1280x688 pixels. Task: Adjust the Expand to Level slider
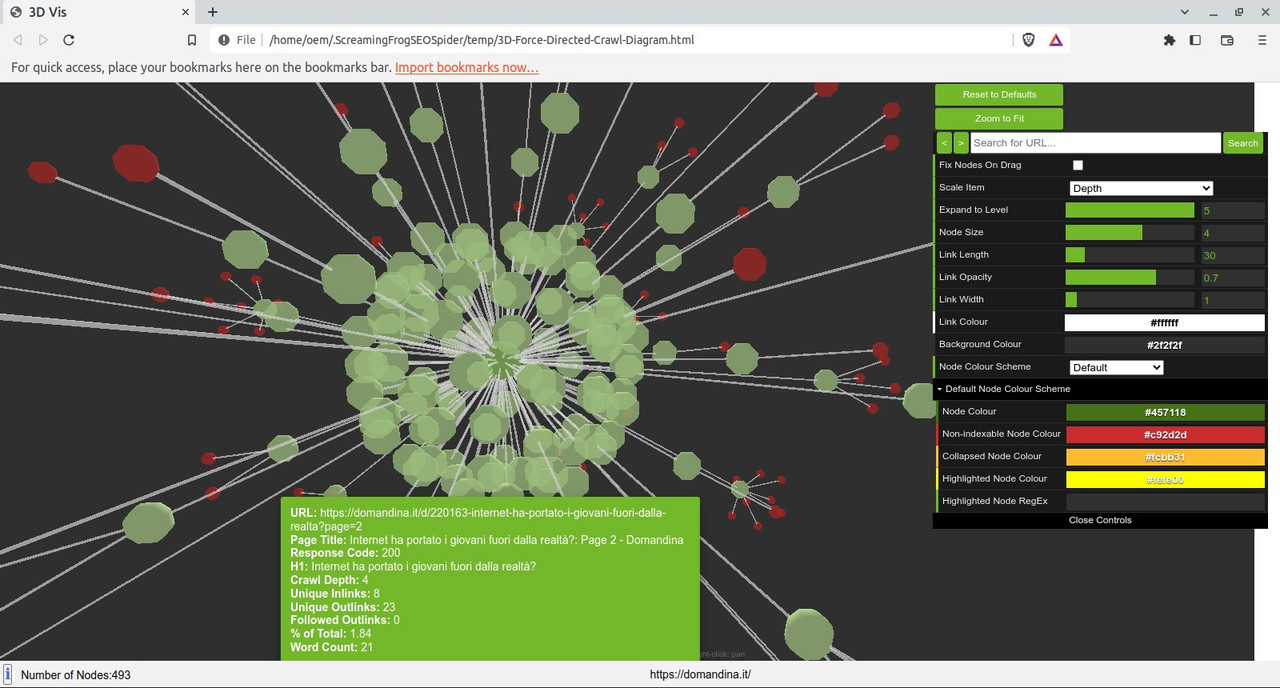point(1130,210)
